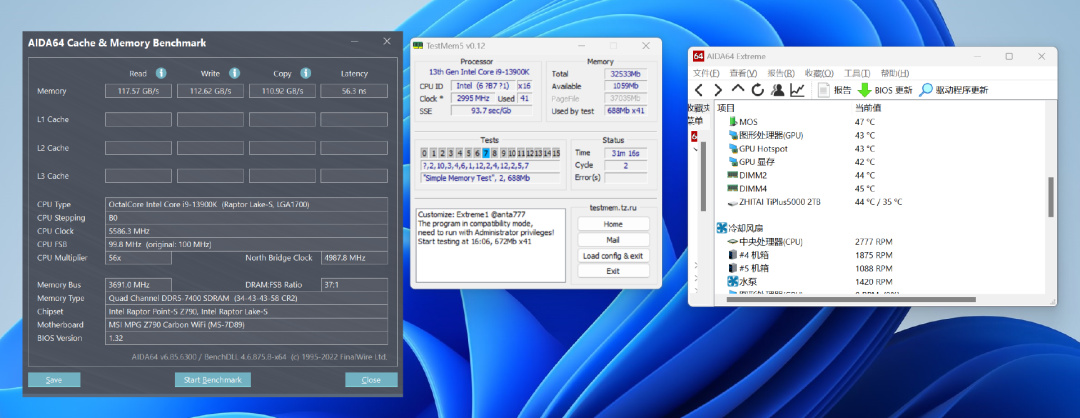Click the Start Benchmark button

(x=212, y=380)
